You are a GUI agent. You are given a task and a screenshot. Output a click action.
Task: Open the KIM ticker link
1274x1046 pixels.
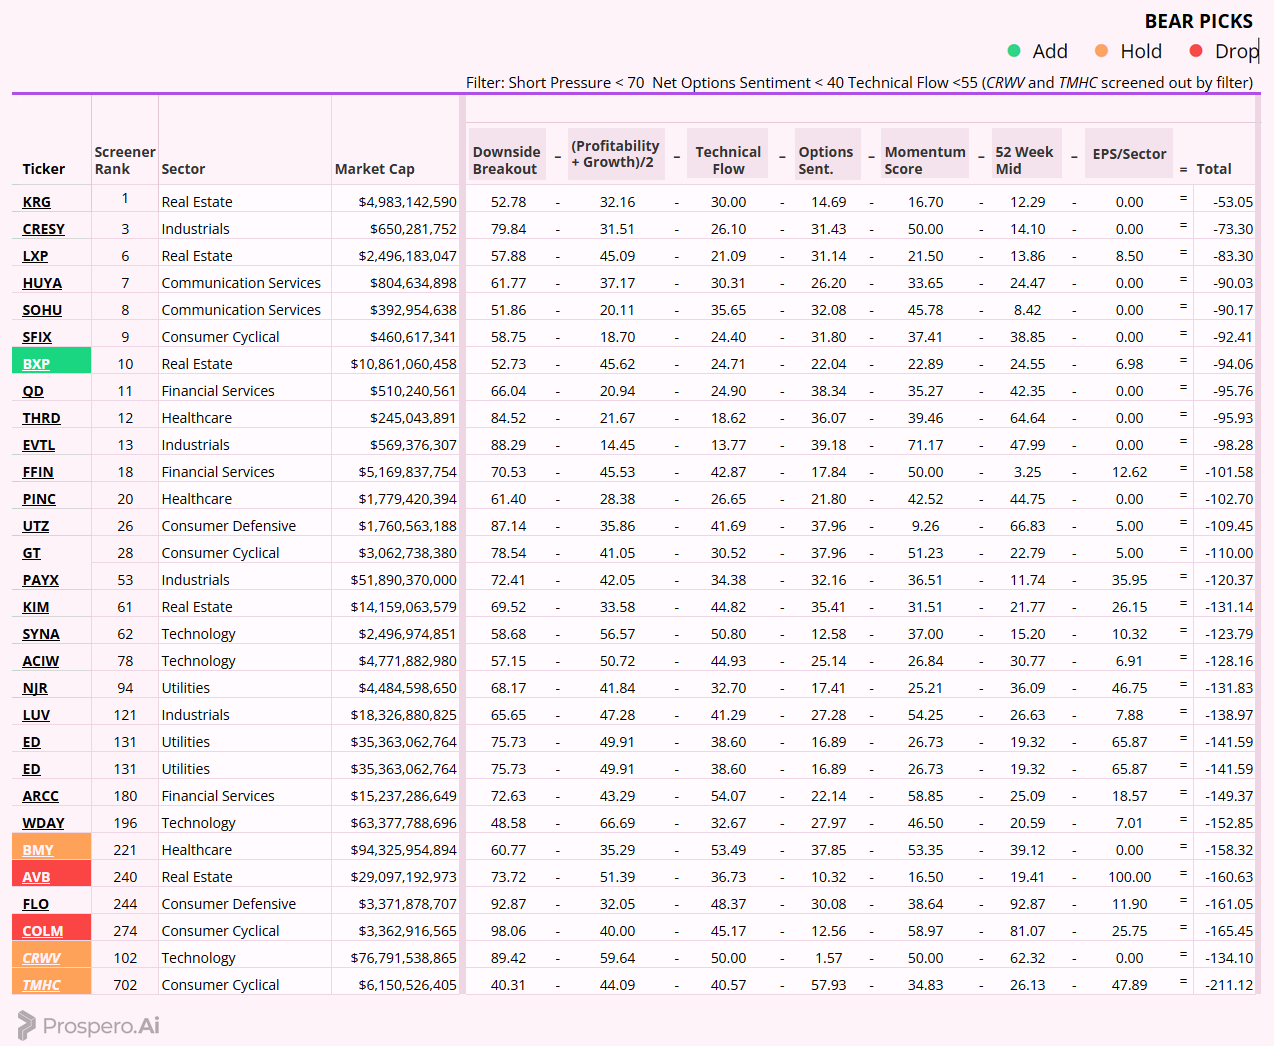(36, 607)
